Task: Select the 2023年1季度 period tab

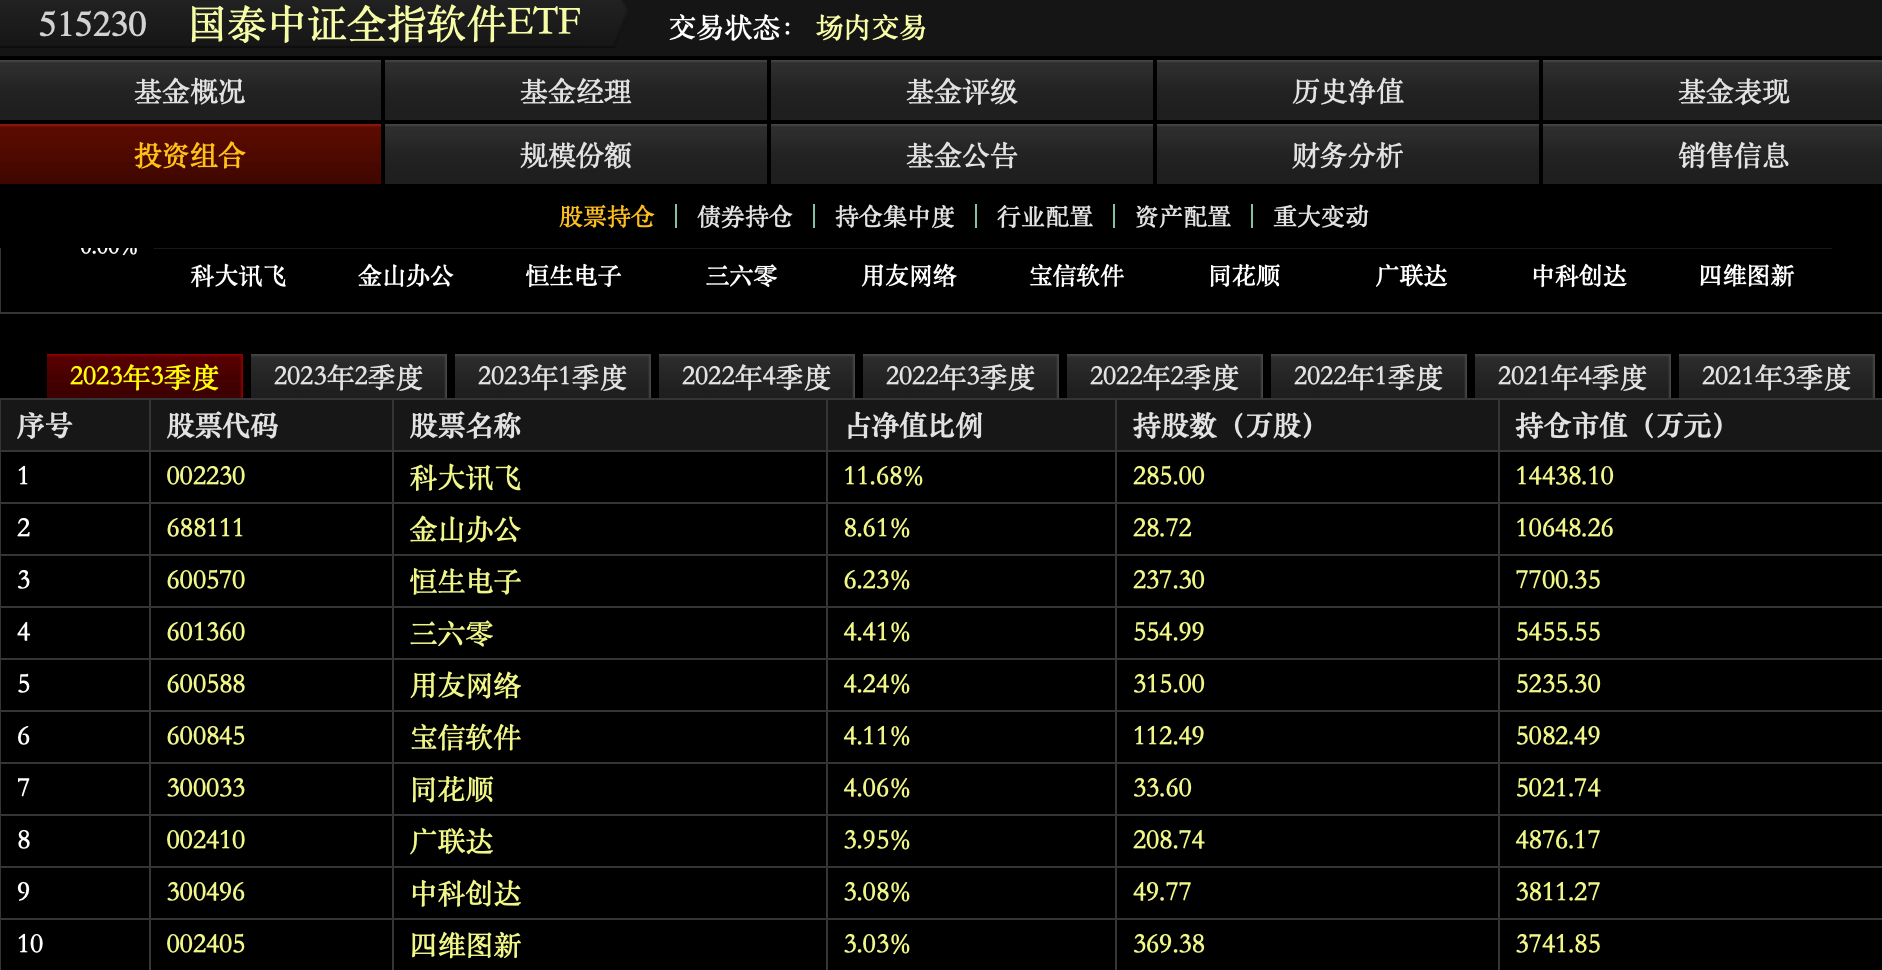Action: [553, 377]
